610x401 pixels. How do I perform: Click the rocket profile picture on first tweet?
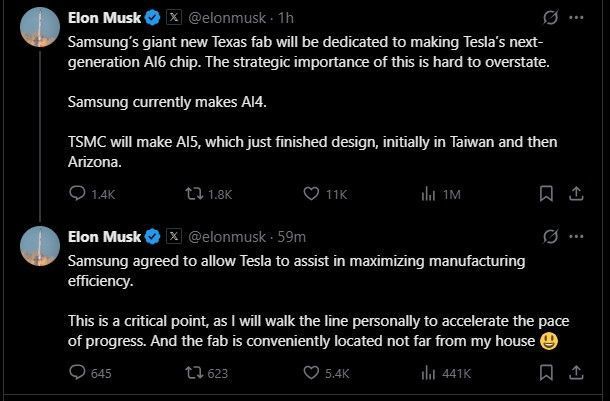[x=38, y=28]
